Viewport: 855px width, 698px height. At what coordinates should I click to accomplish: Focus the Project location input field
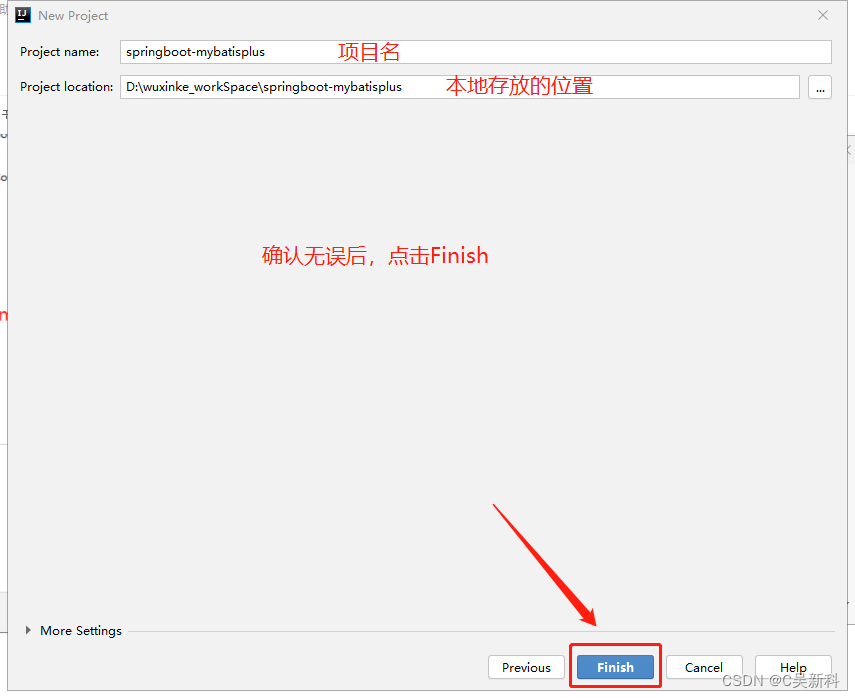460,87
